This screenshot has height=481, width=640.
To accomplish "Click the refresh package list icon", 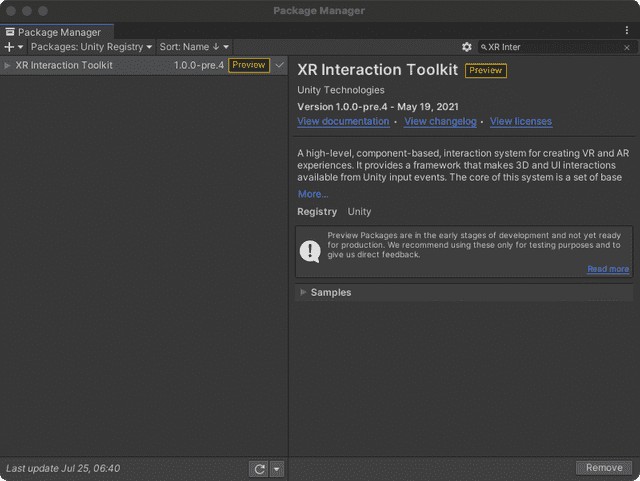I will [x=259, y=468].
